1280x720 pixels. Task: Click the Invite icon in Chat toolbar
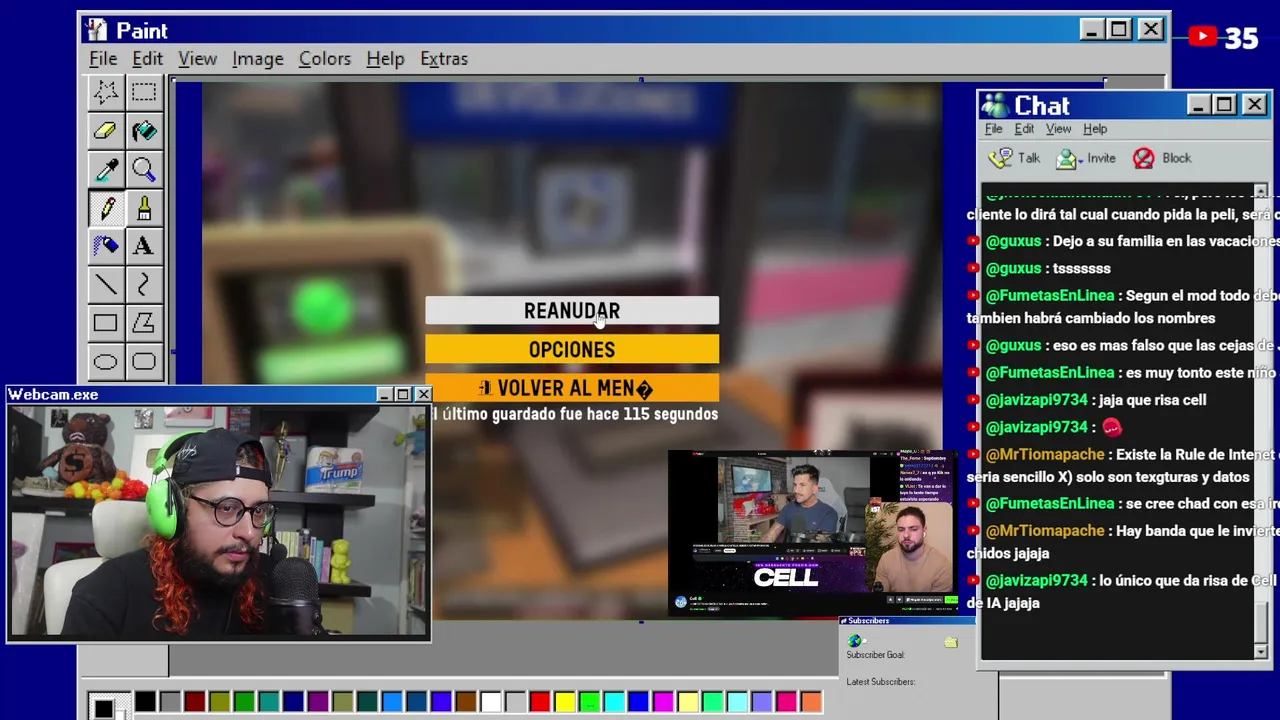tap(1067, 158)
